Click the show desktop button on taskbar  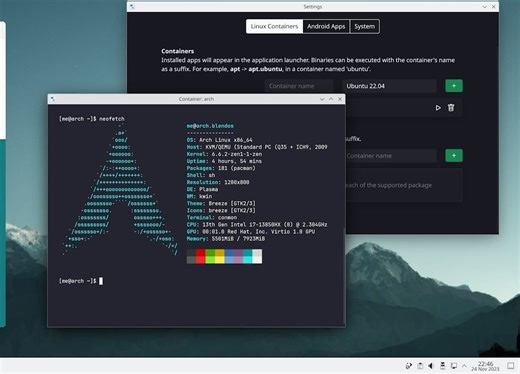[x=510, y=366]
